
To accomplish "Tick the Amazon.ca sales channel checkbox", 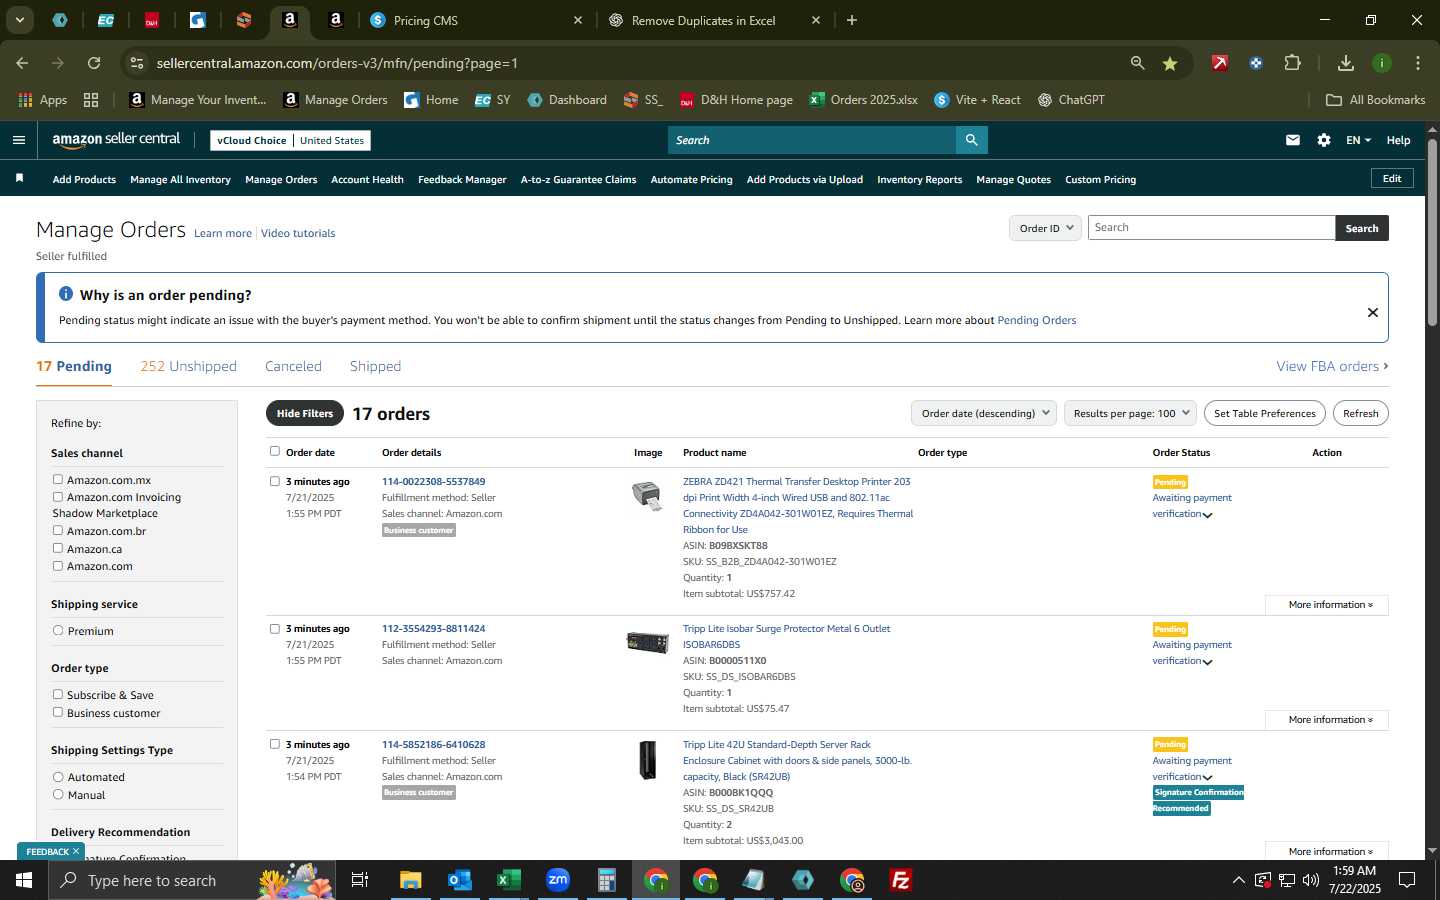I will click(58, 549).
